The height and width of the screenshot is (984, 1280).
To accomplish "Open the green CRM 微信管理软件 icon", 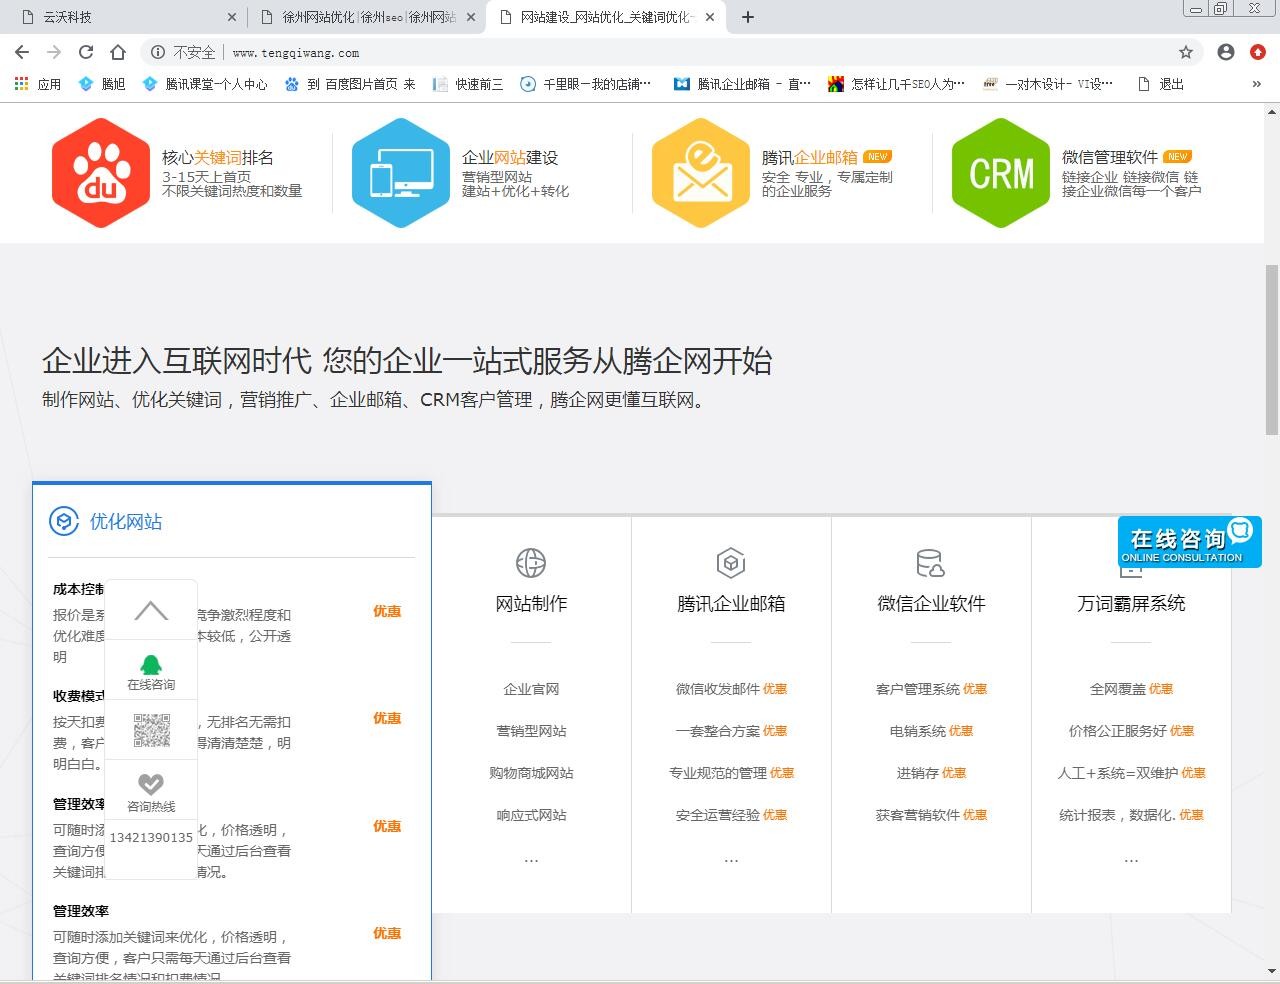I will pyautogui.click(x=1000, y=171).
